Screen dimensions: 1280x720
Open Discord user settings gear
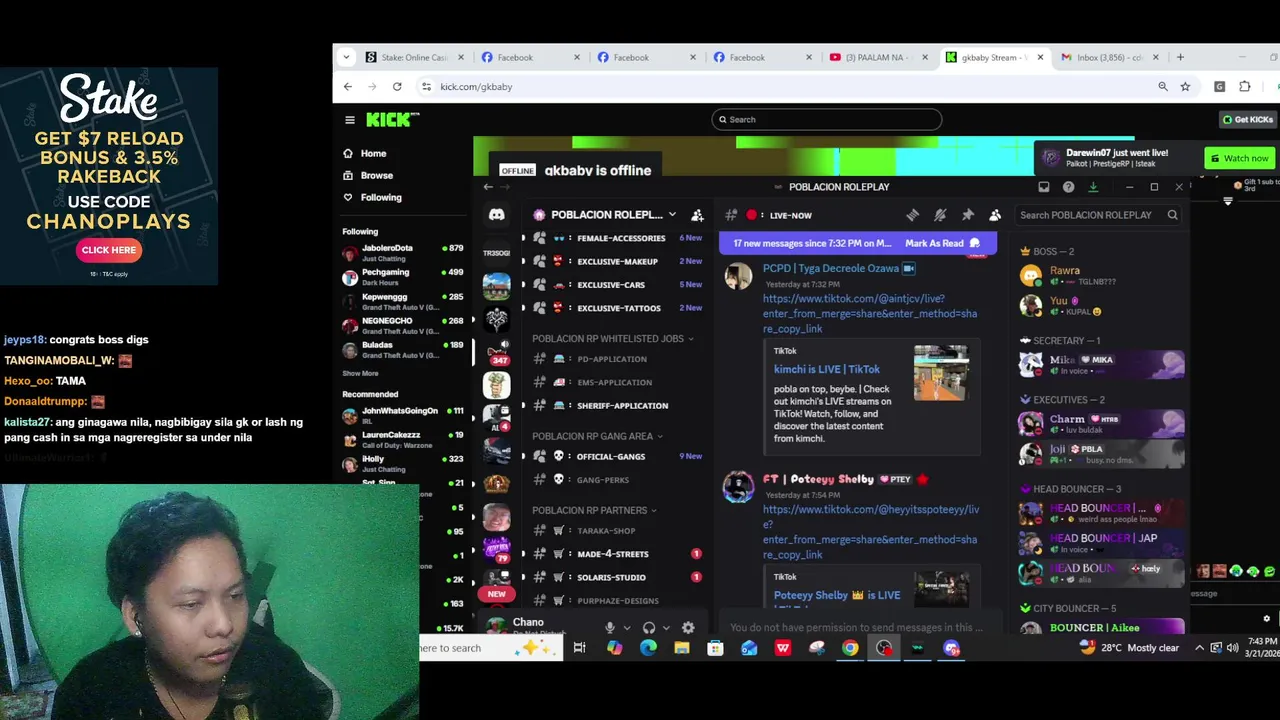tap(688, 628)
